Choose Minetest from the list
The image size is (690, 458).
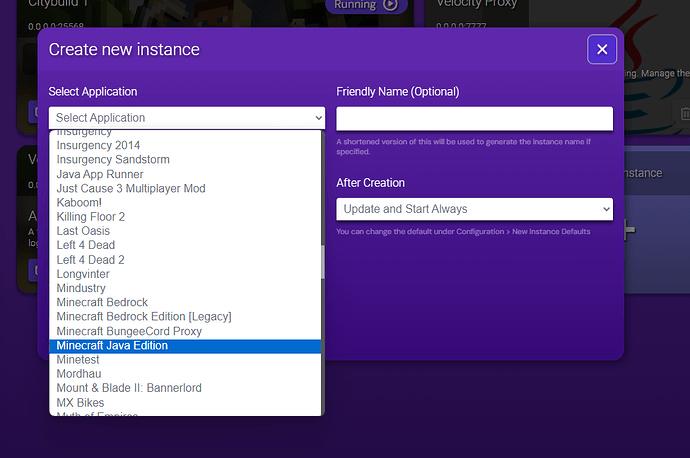(185, 360)
